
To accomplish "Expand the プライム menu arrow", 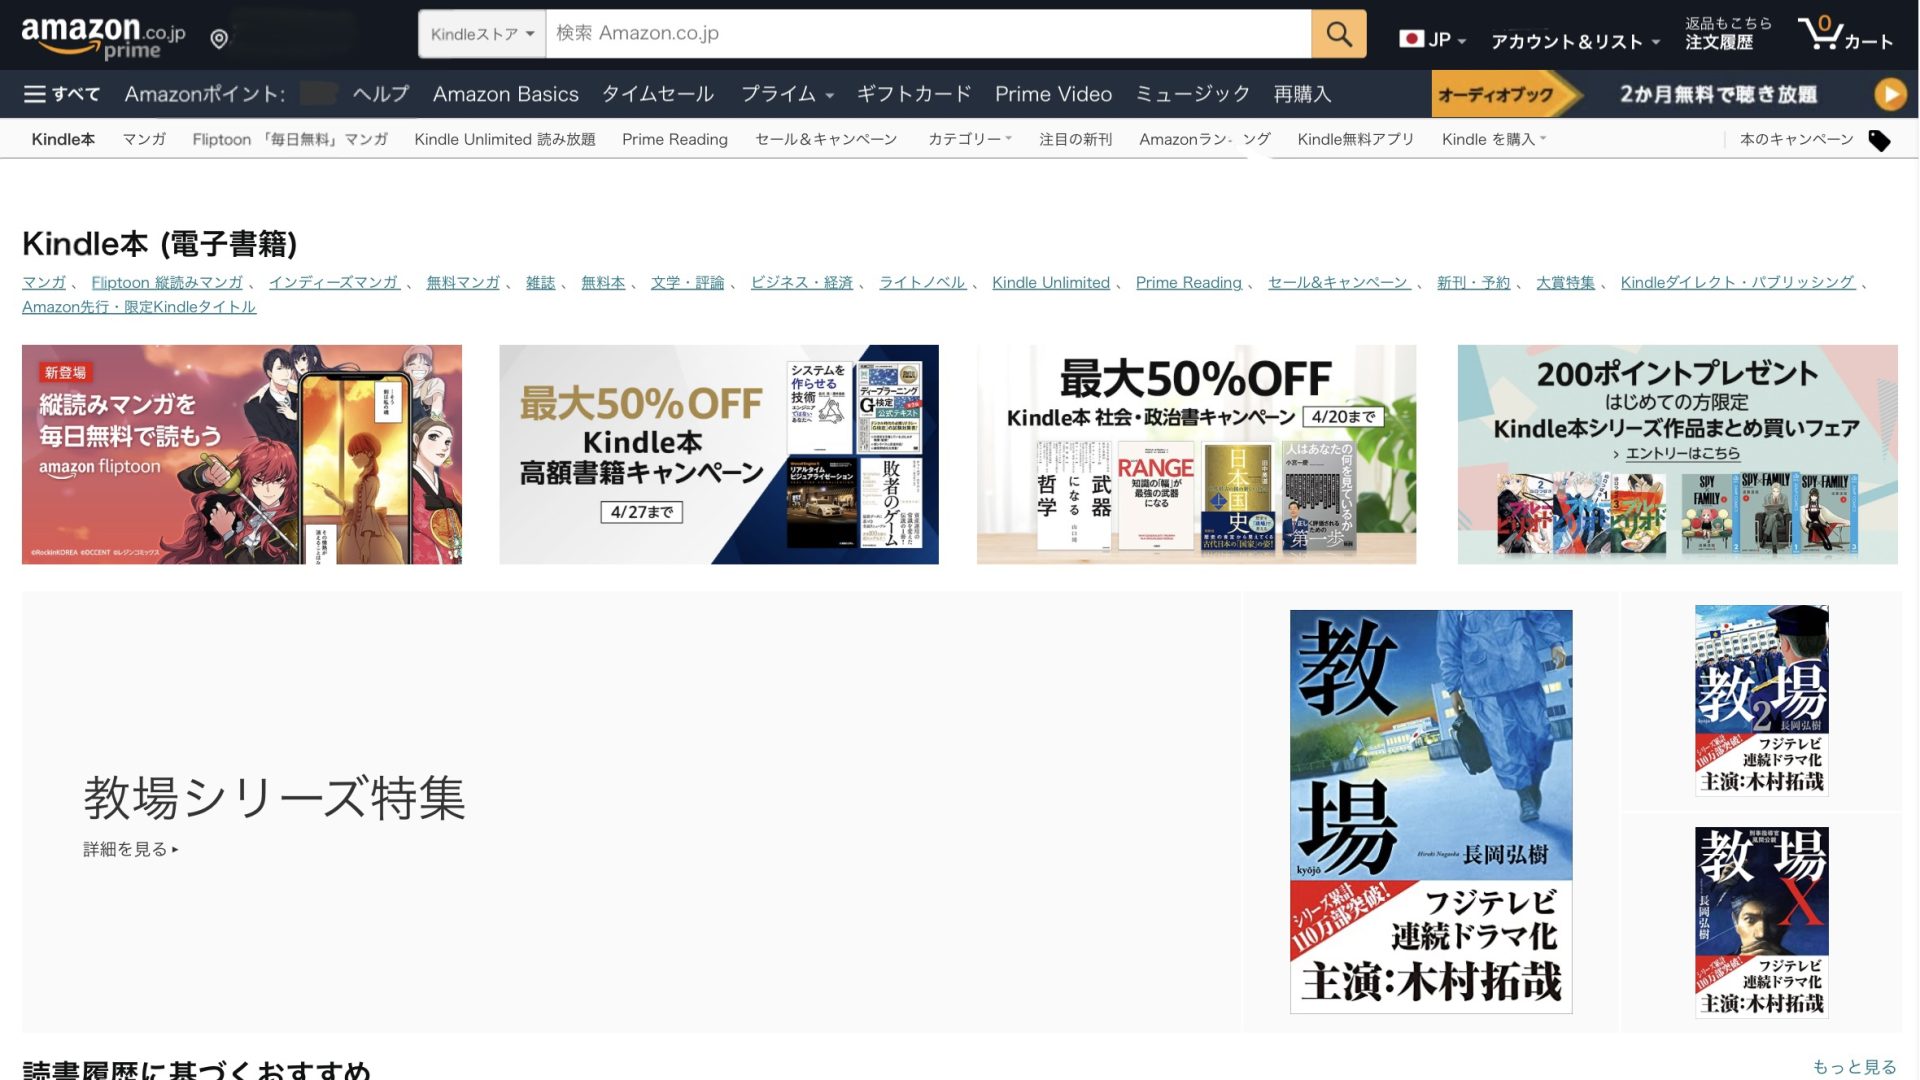I will [x=830, y=96].
